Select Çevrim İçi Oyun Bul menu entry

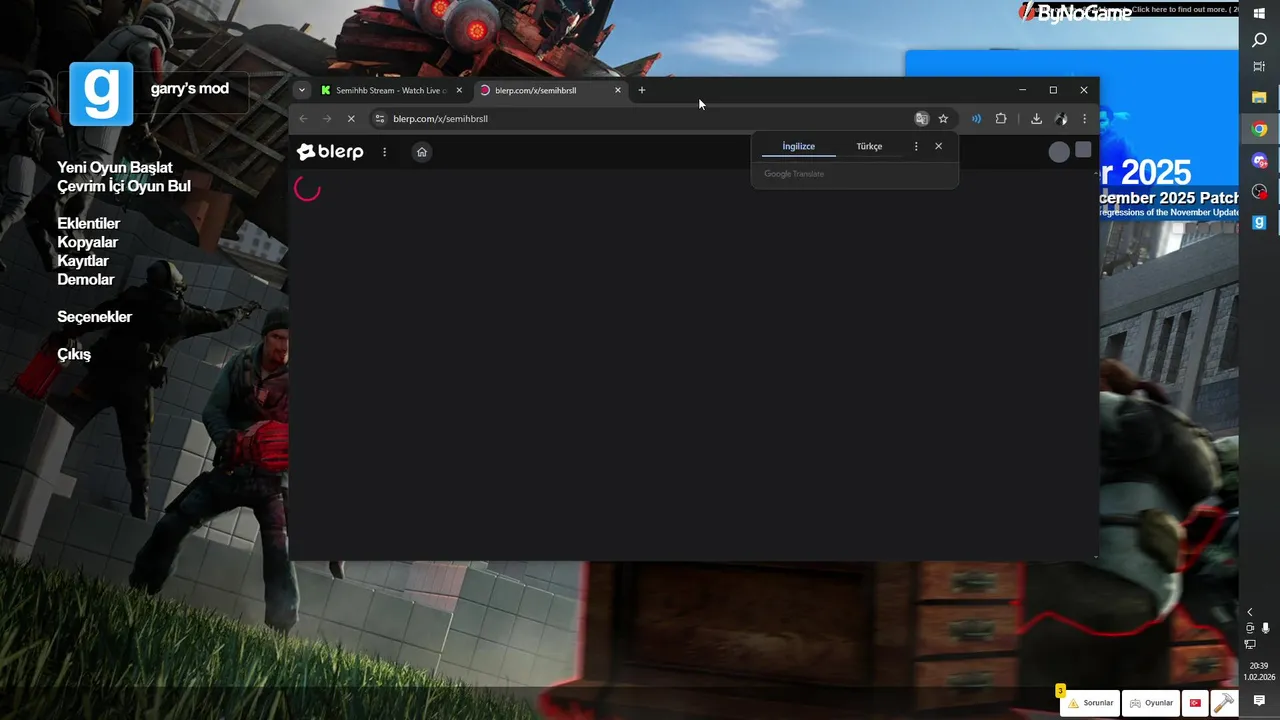[124, 186]
